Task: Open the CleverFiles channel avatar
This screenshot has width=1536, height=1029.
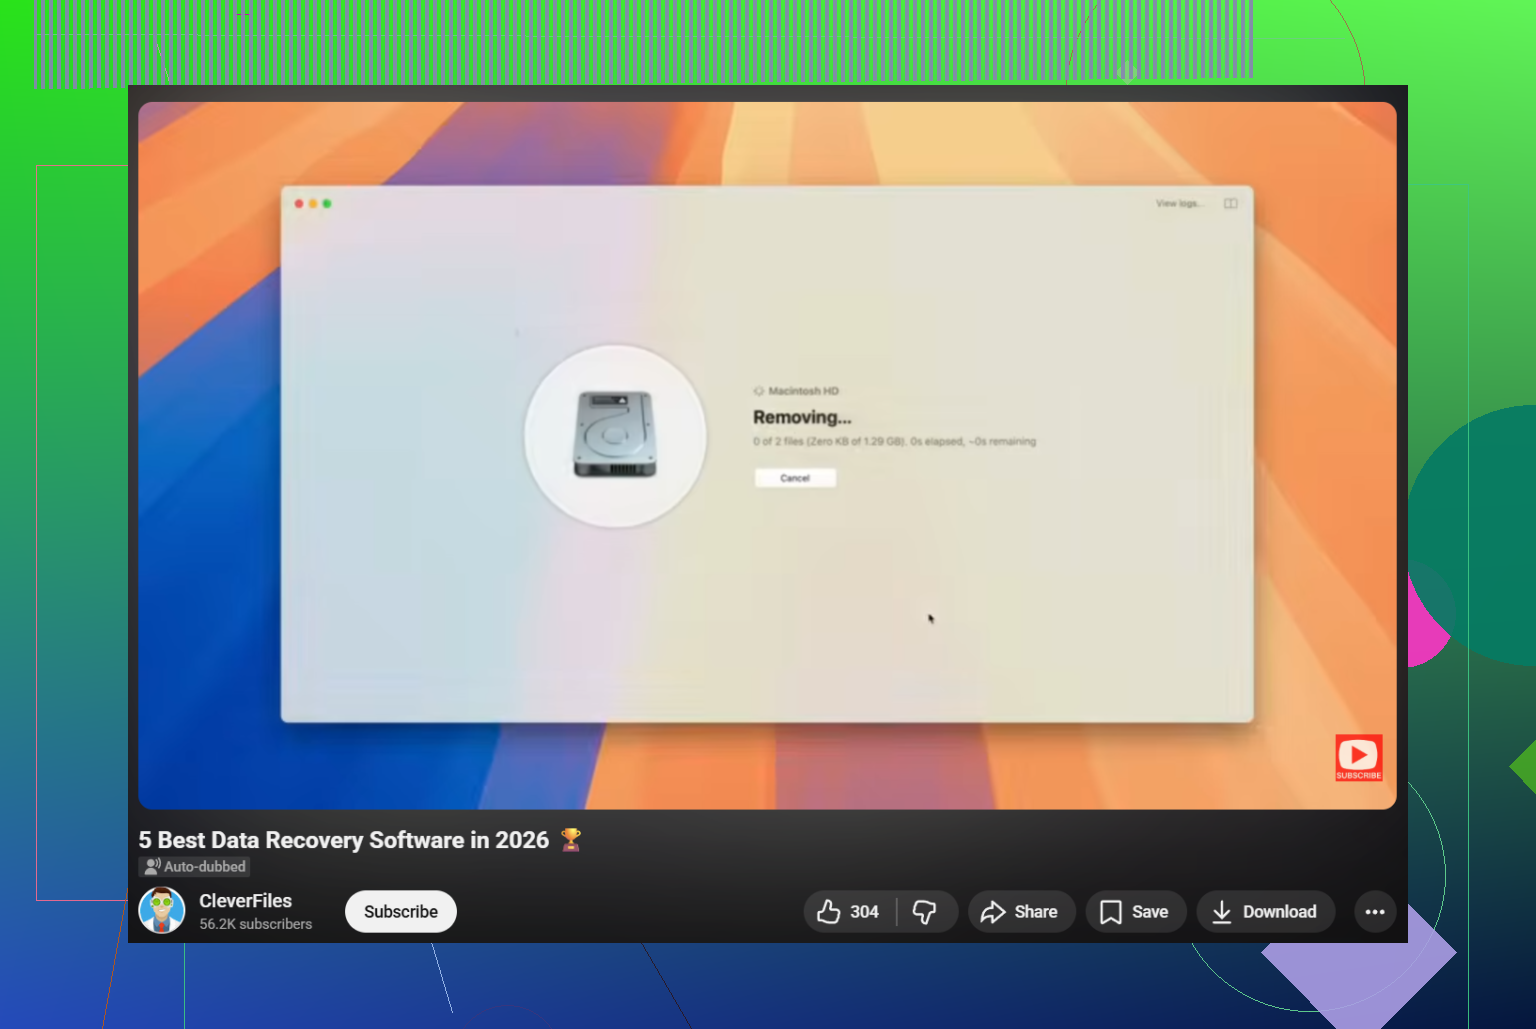Action: coord(162,911)
